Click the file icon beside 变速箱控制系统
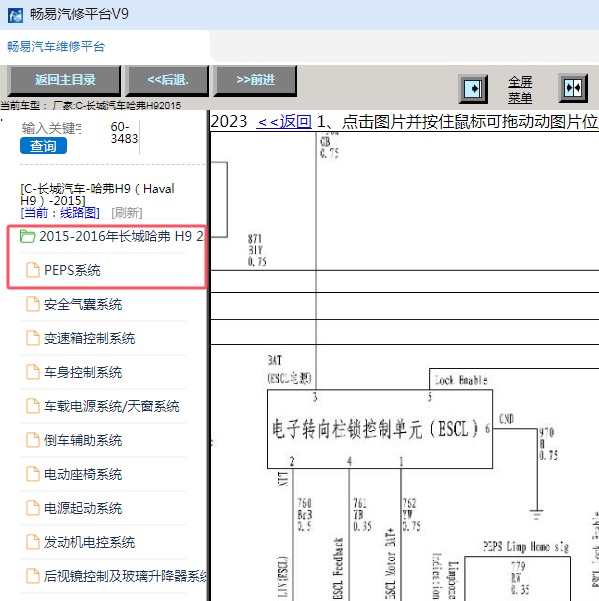The width and height of the screenshot is (599, 601). point(33,338)
